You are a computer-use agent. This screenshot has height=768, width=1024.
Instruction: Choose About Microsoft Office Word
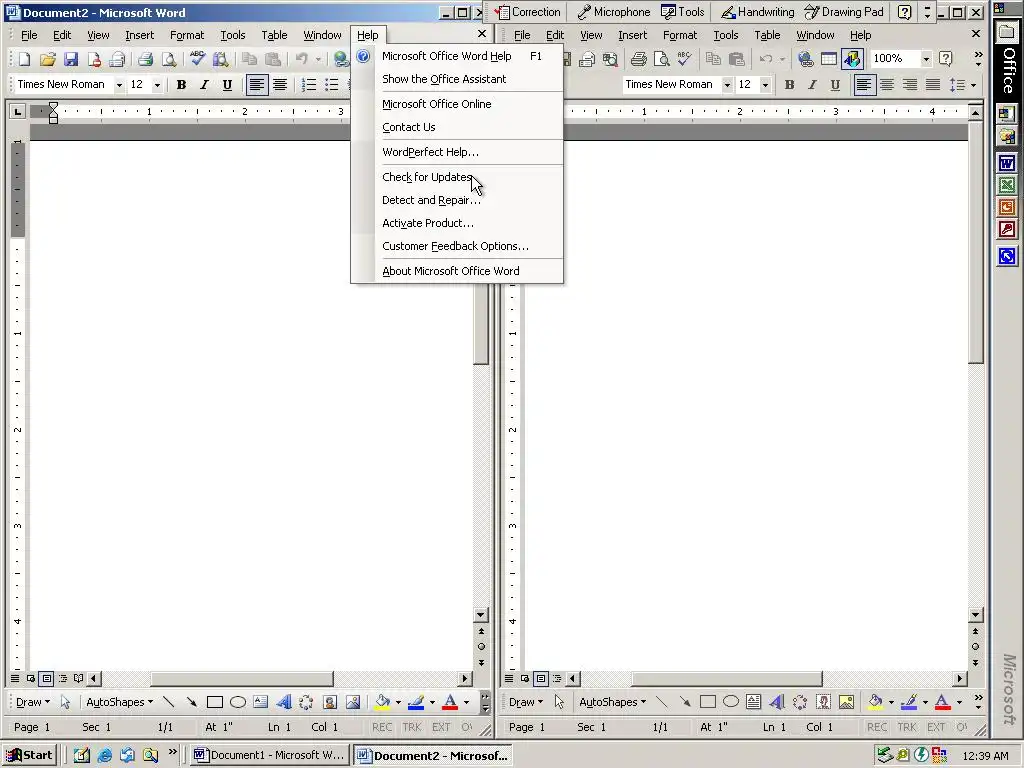click(457, 271)
